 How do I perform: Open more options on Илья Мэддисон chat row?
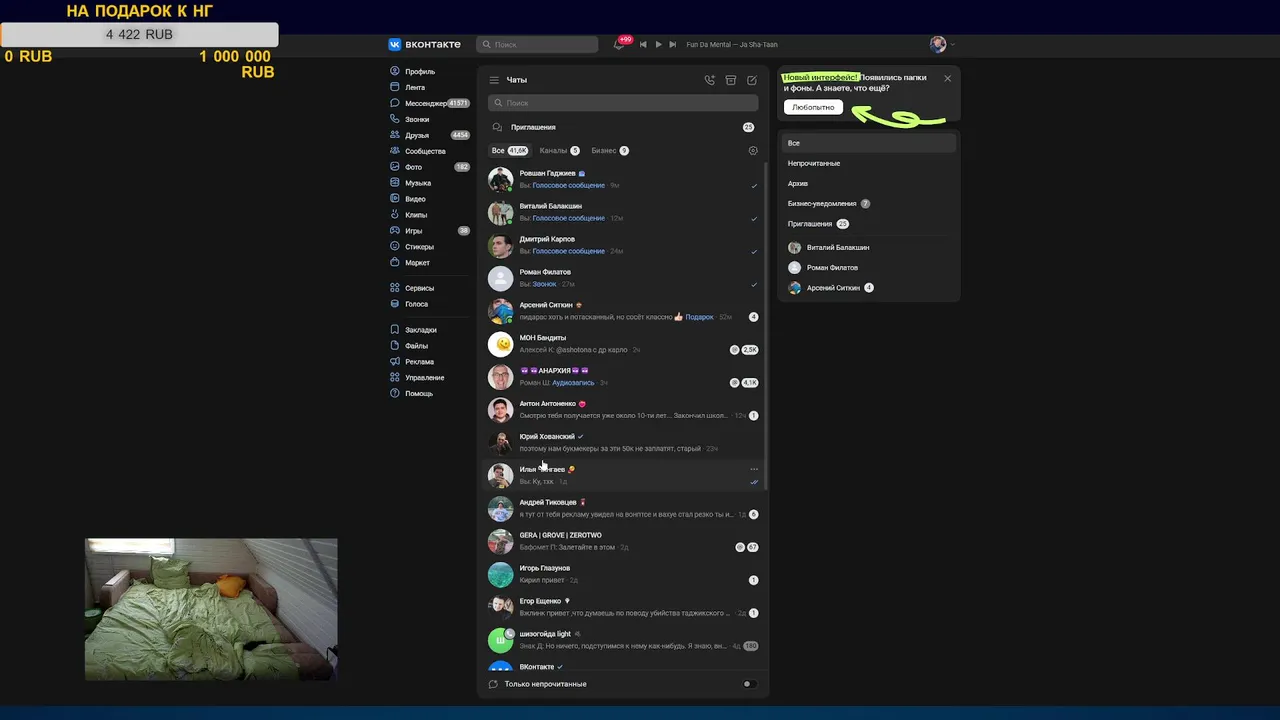(x=754, y=469)
